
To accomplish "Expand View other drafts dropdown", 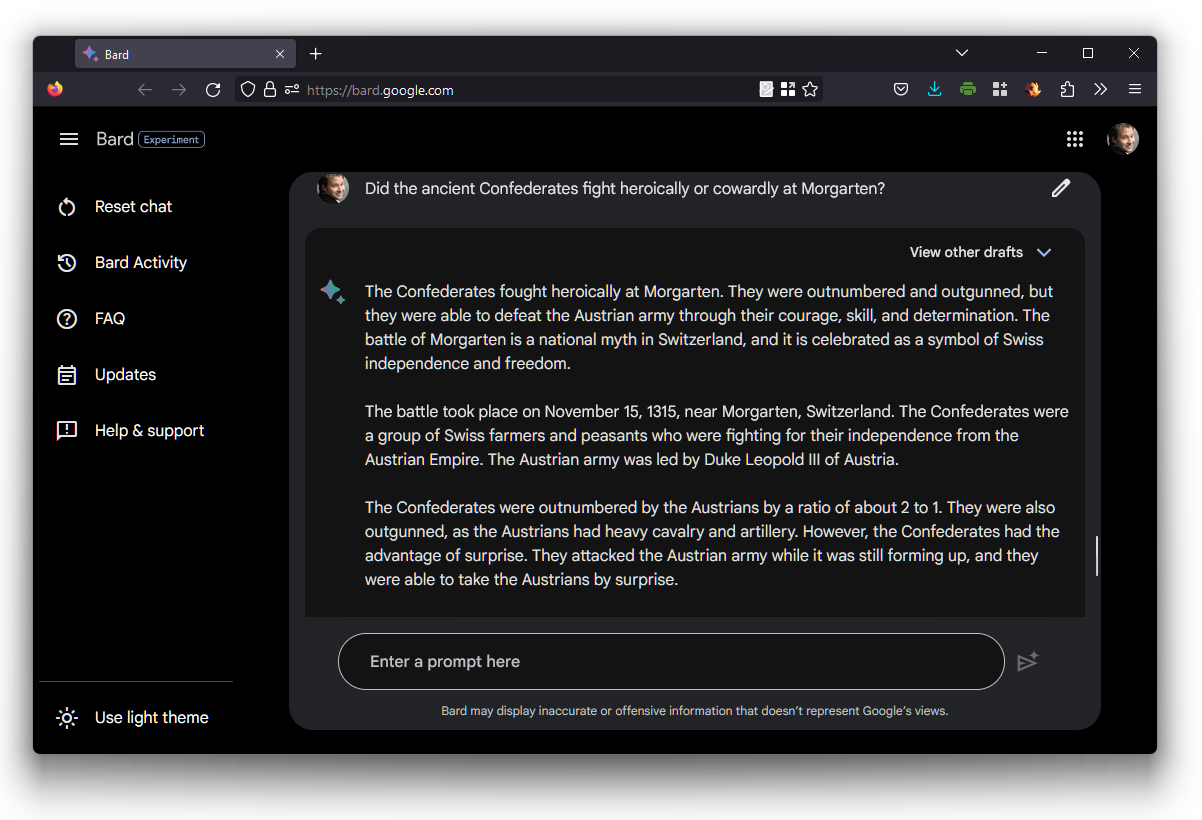I will tap(981, 252).
